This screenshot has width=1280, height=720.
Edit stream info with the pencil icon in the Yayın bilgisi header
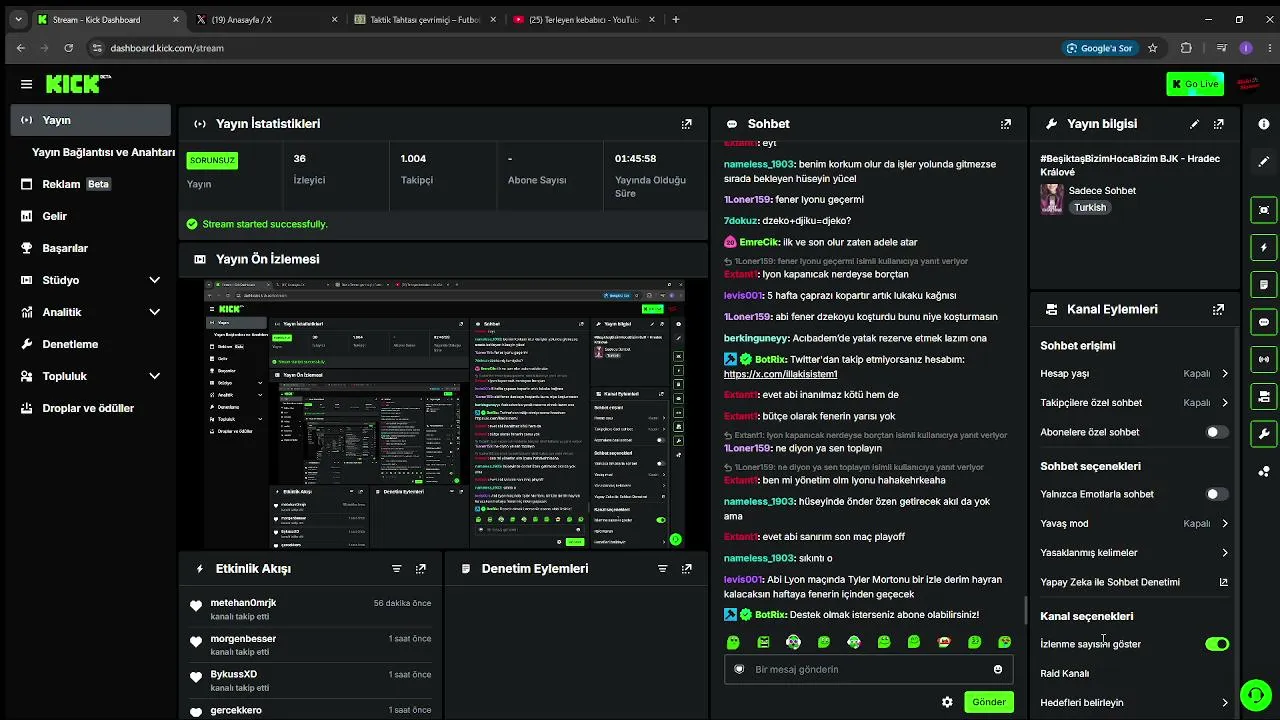(1194, 124)
